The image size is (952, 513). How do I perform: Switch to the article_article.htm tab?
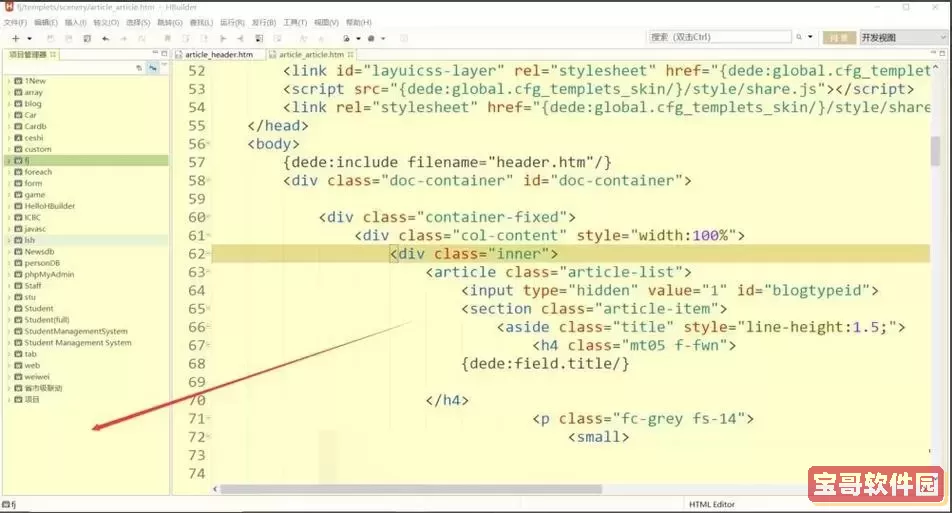(311, 55)
